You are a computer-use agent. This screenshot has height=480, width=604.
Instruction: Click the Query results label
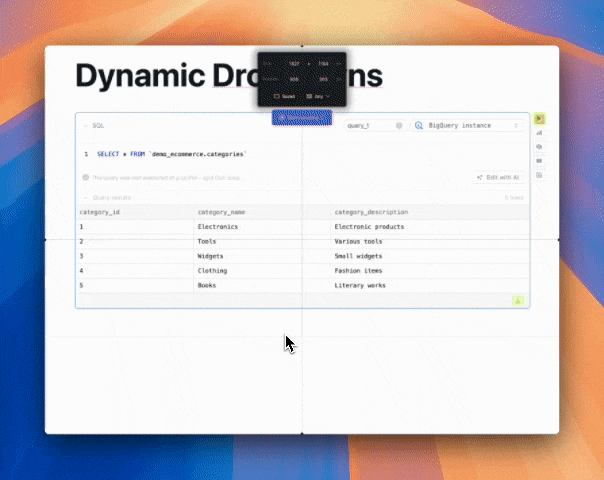click(x=112, y=198)
